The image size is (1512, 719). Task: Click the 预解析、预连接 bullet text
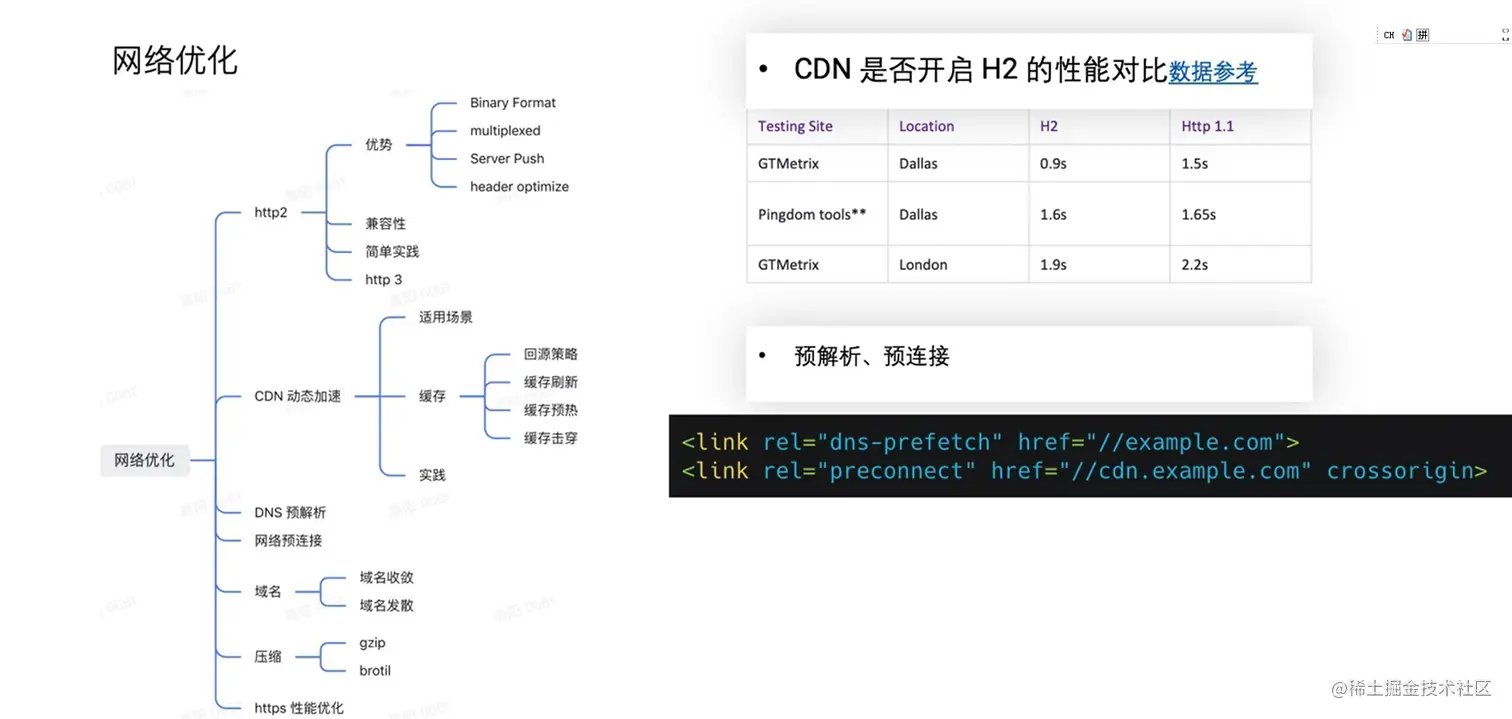(x=871, y=356)
